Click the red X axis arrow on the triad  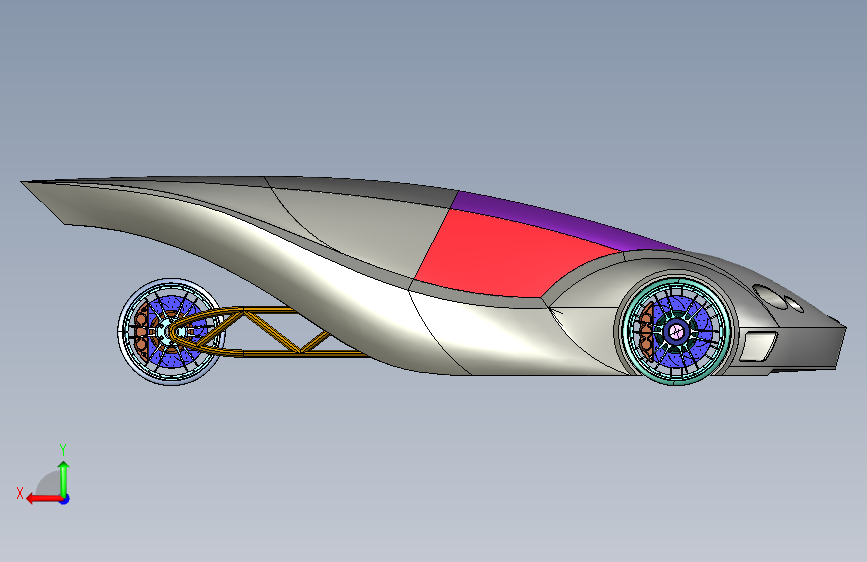(x=43, y=499)
